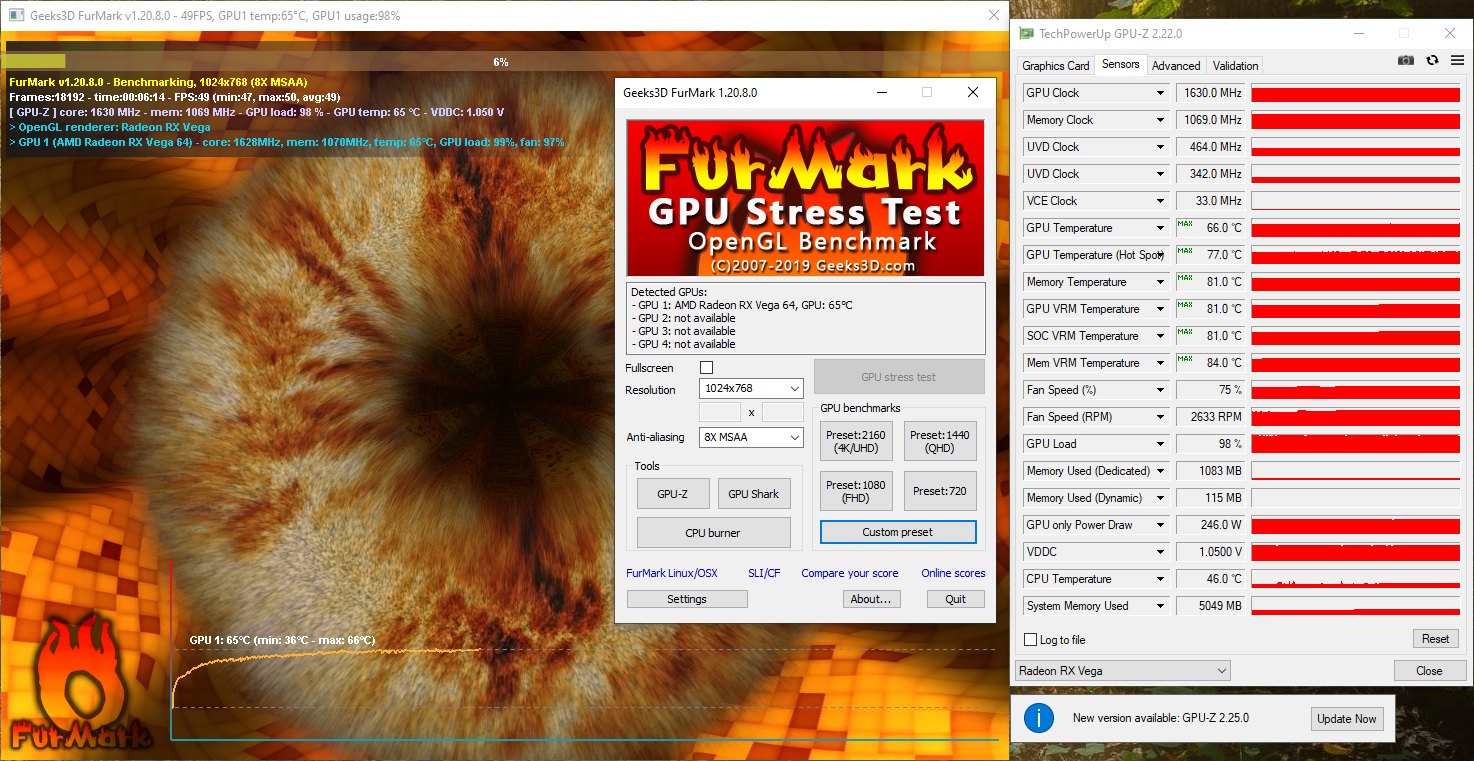Viewport: 1474px width, 761px height.
Task: Reset GPU-Z sensor readings
Action: pos(1435,639)
